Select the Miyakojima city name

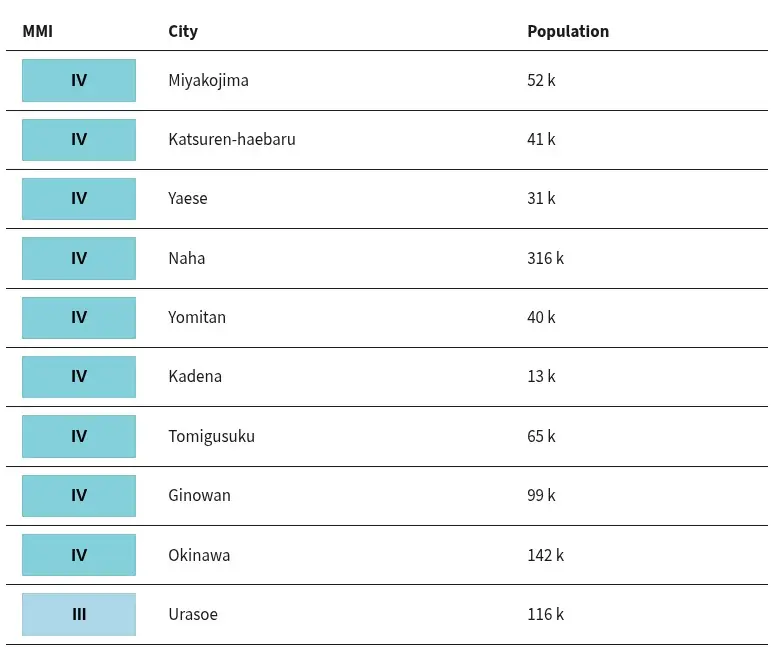coord(208,80)
